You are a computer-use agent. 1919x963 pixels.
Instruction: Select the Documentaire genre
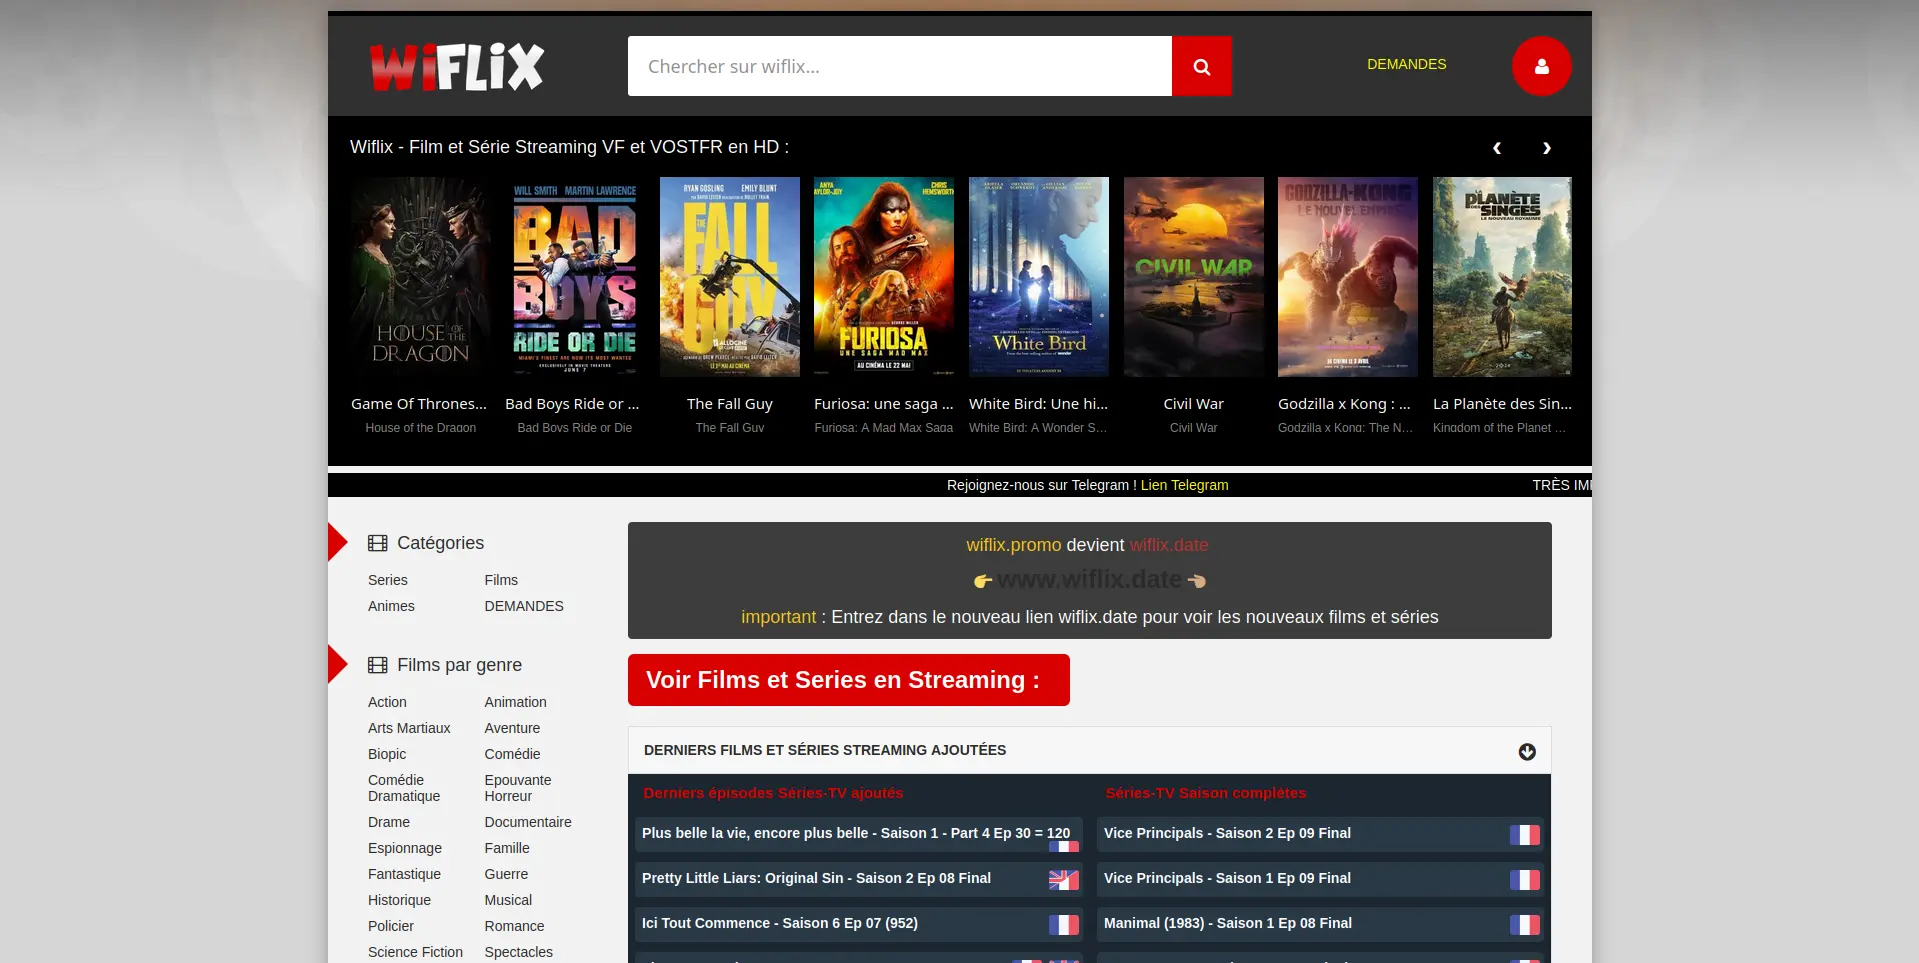pos(528,822)
